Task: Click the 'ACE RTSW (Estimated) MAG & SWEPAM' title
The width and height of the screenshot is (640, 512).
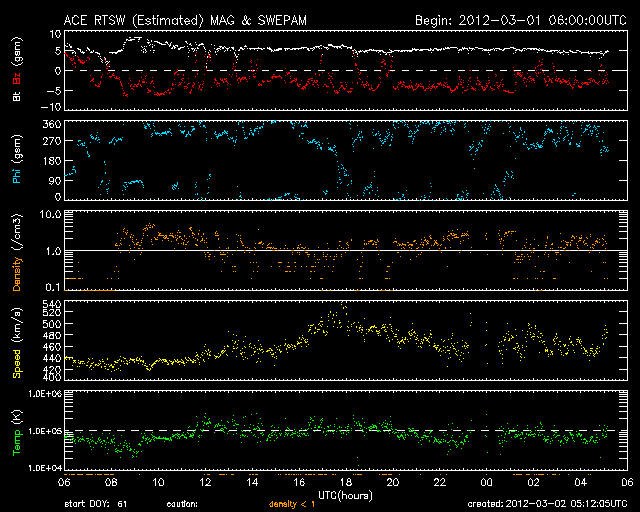Action: (185, 20)
